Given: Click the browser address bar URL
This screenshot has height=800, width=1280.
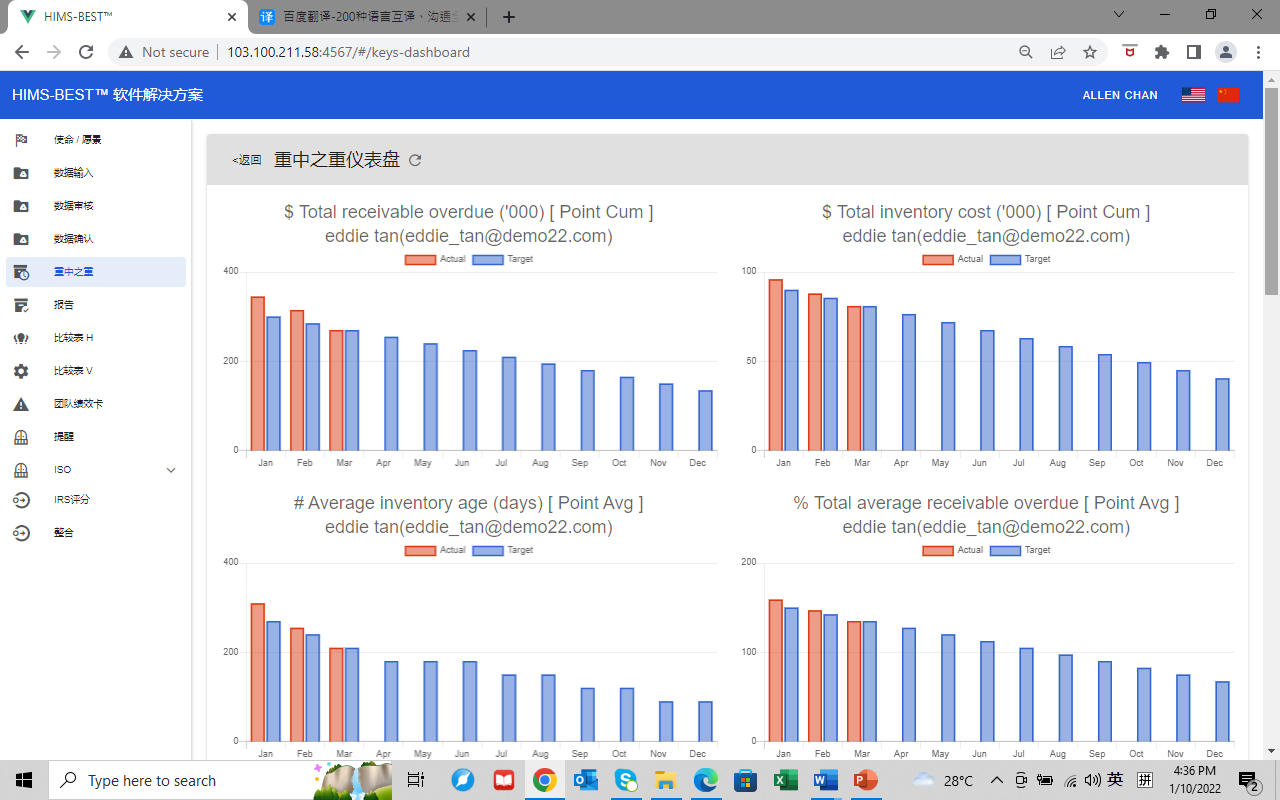Looking at the screenshot, I should point(348,52).
